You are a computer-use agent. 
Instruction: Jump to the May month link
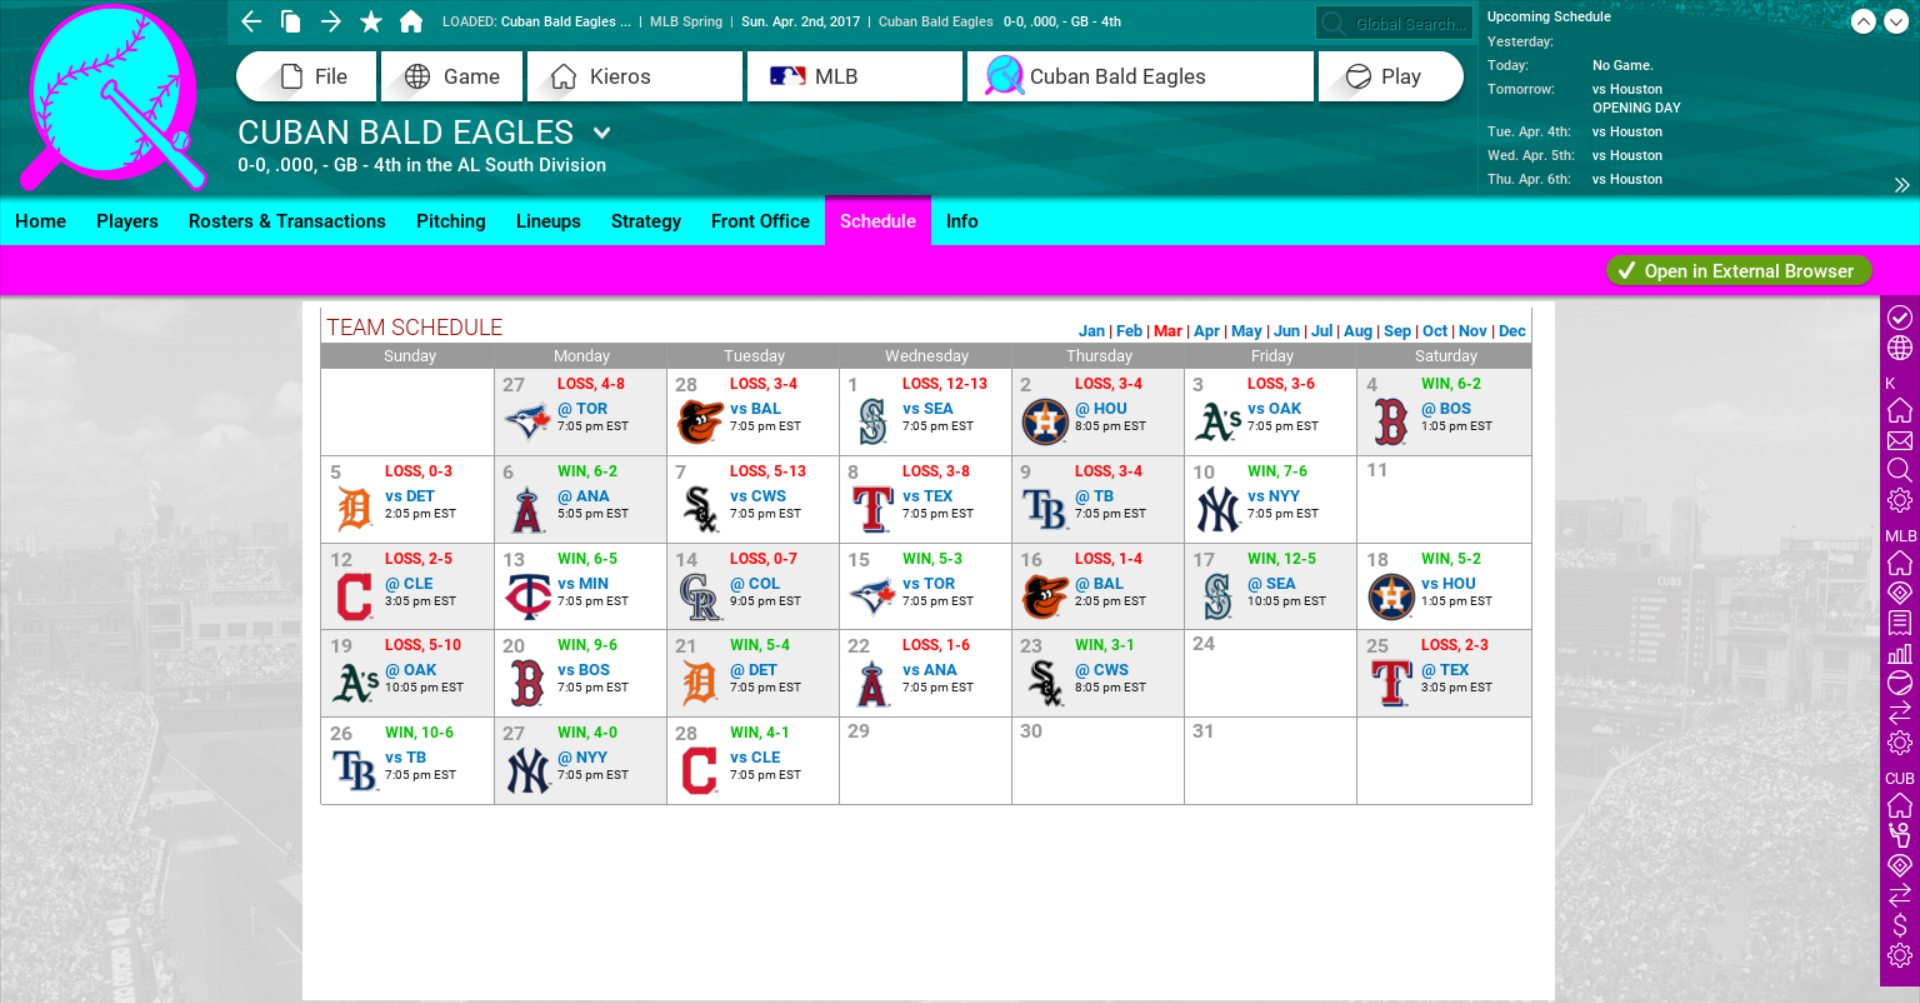(1246, 331)
